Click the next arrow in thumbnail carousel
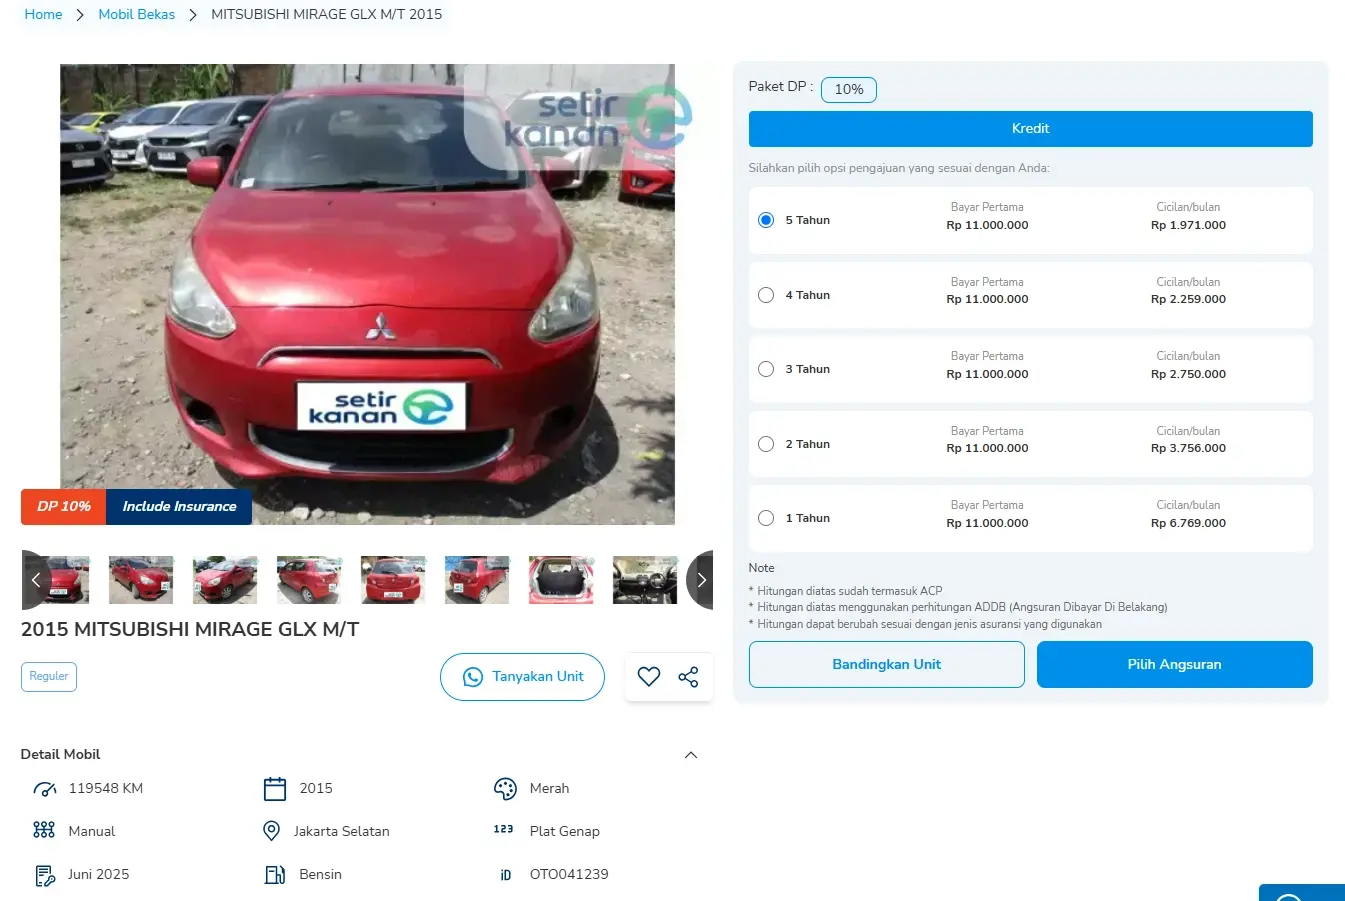Viewport: 1345px width, 901px height. pos(701,580)
